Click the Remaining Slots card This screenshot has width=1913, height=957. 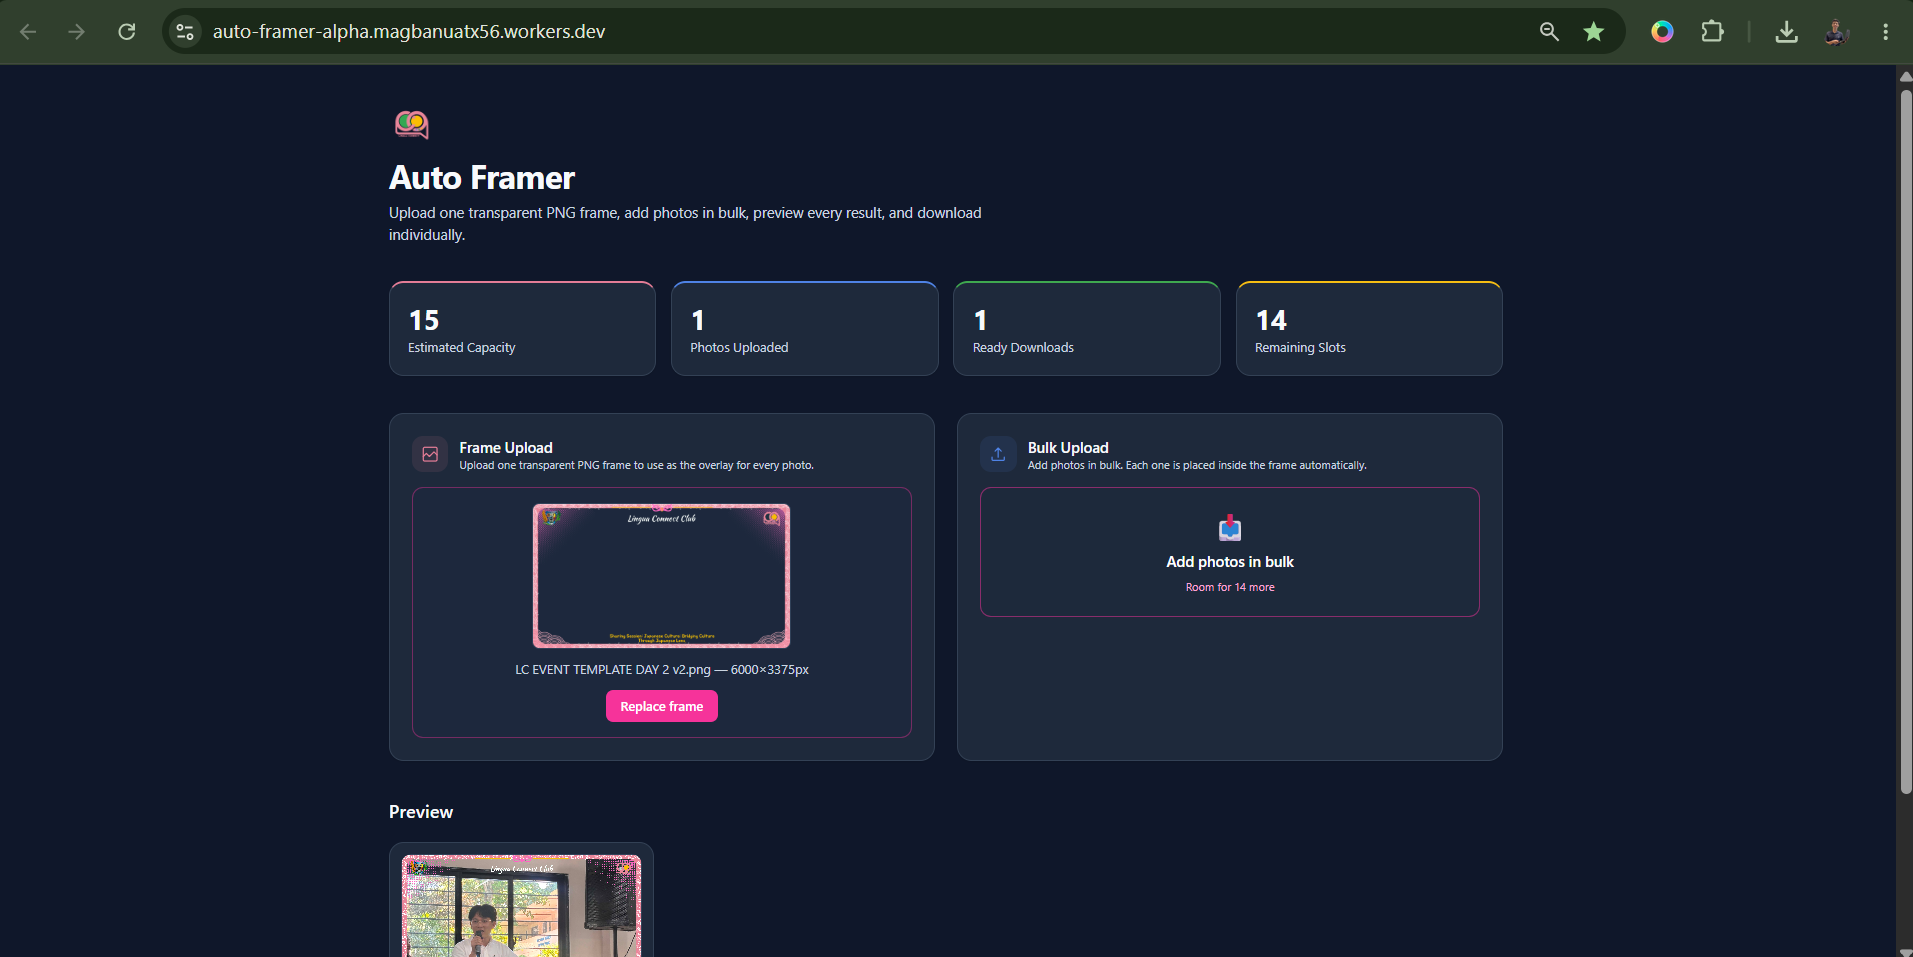point(1369,329)
